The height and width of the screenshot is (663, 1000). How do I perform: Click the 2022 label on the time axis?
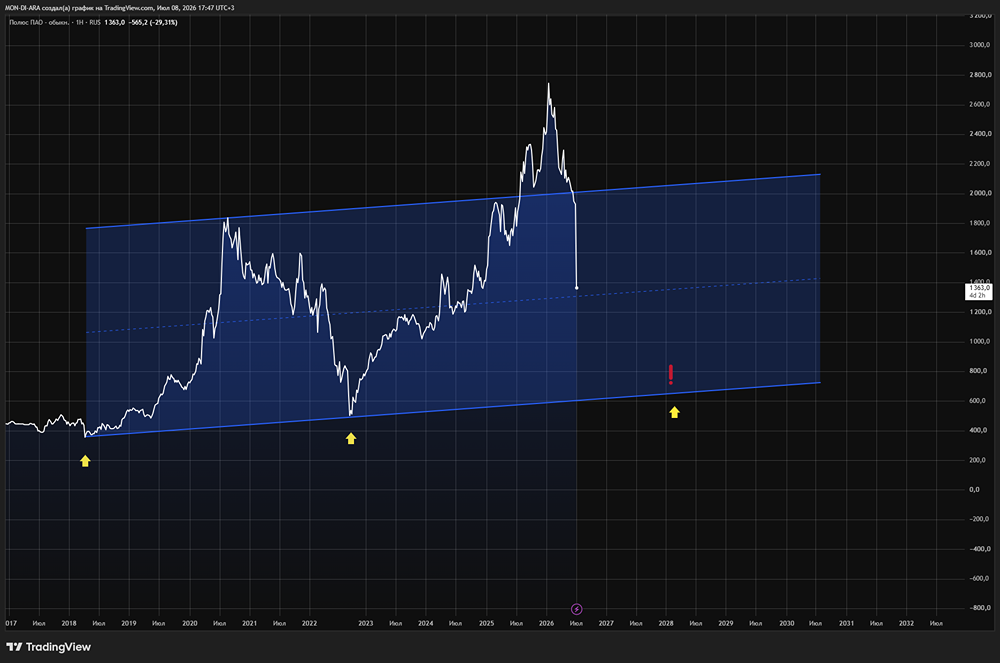309,623
